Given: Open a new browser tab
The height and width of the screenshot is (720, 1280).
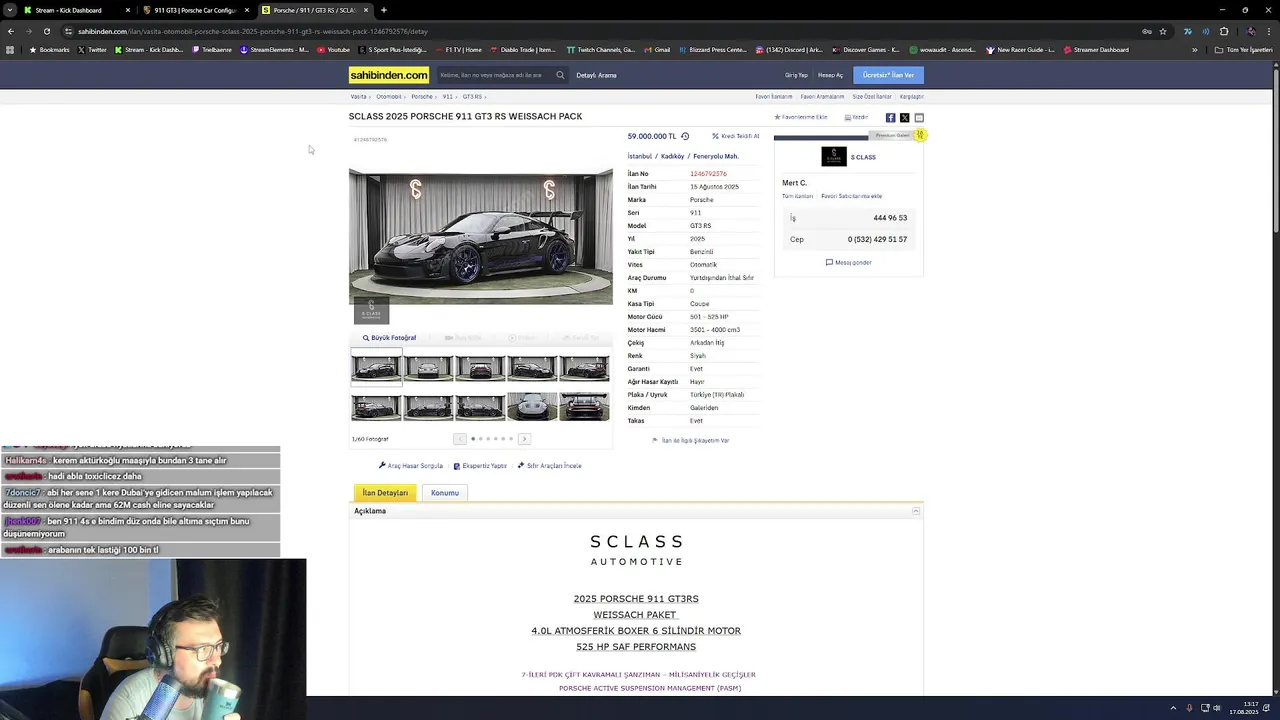Looking at the screenshot, I should tap(384, 10).
